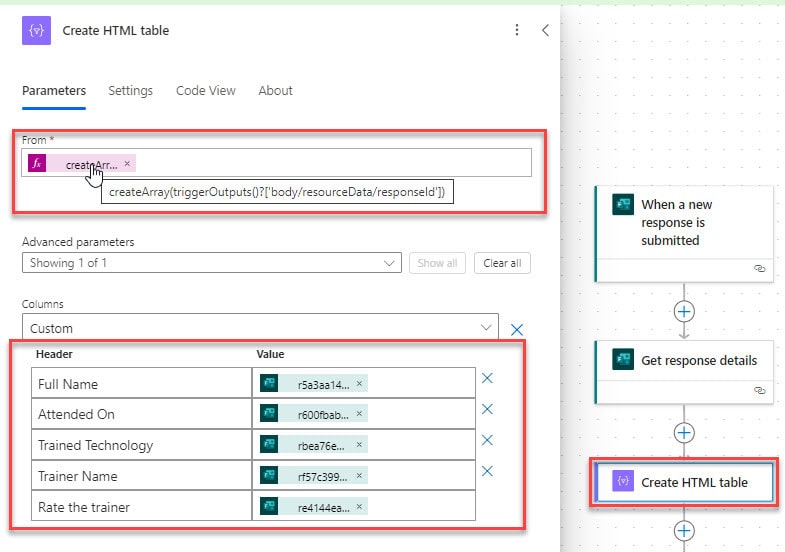Remove the createArr... expression token
This screenshot has width=785, height=552.
click(127, 164)
